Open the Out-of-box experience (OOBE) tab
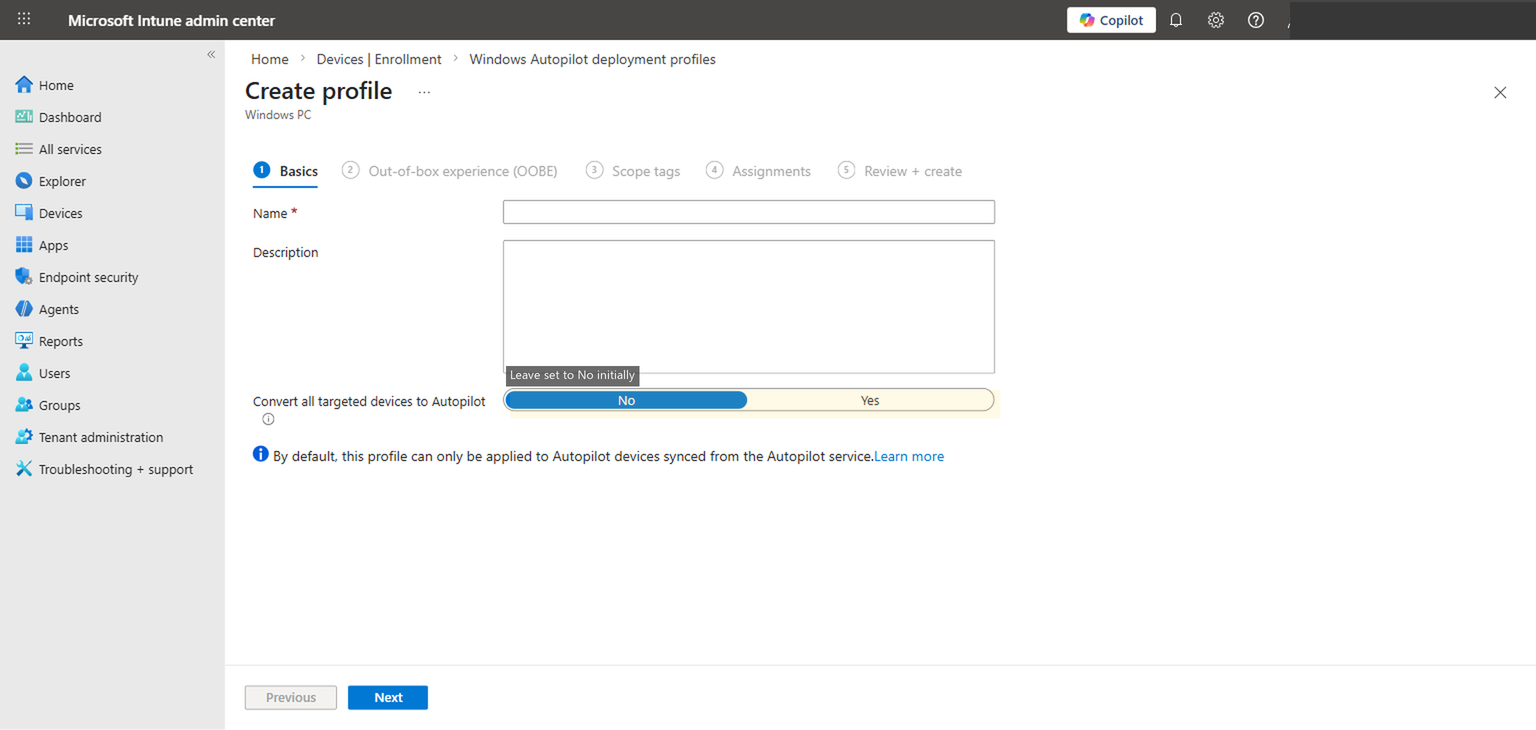The width and height of the screenshot is (1536, 730). pyautogui.click(x=463, y=170)
